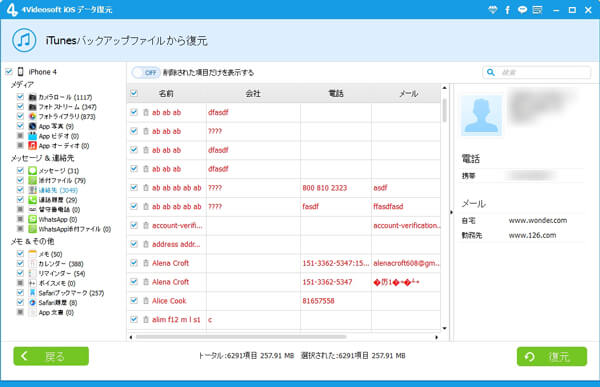Click the horizontal scroll right arrow
The width and height of the screenshot is (600, 387).
437,337
